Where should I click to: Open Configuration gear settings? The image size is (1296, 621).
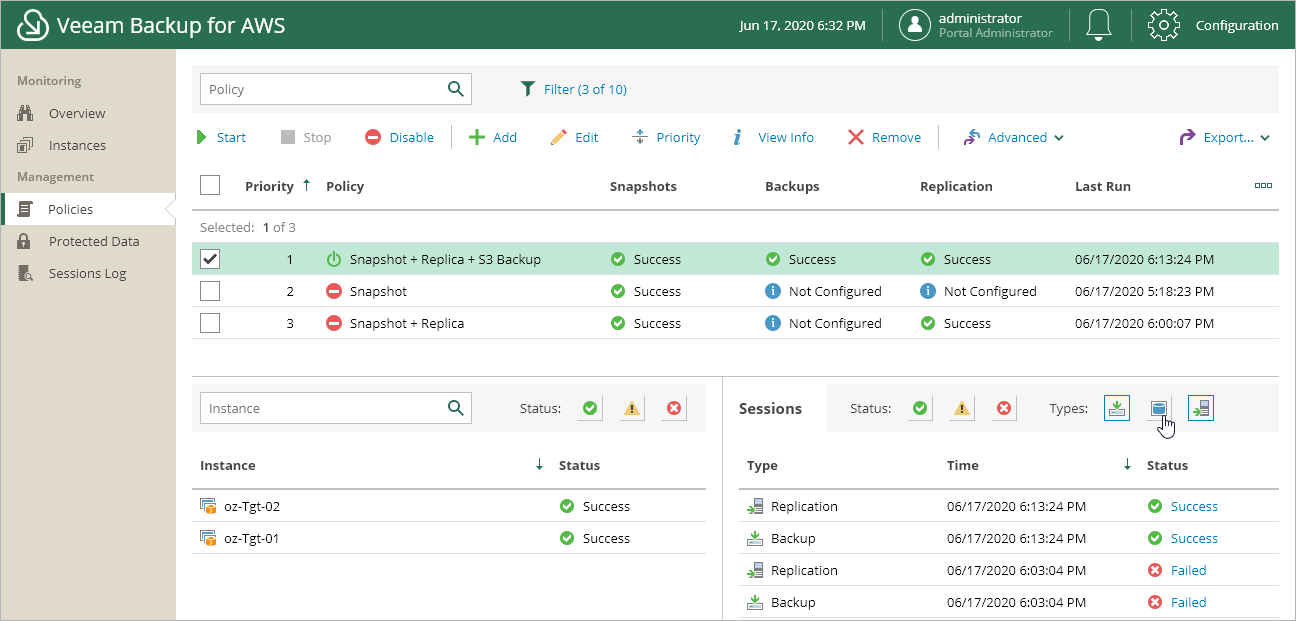1164,25
